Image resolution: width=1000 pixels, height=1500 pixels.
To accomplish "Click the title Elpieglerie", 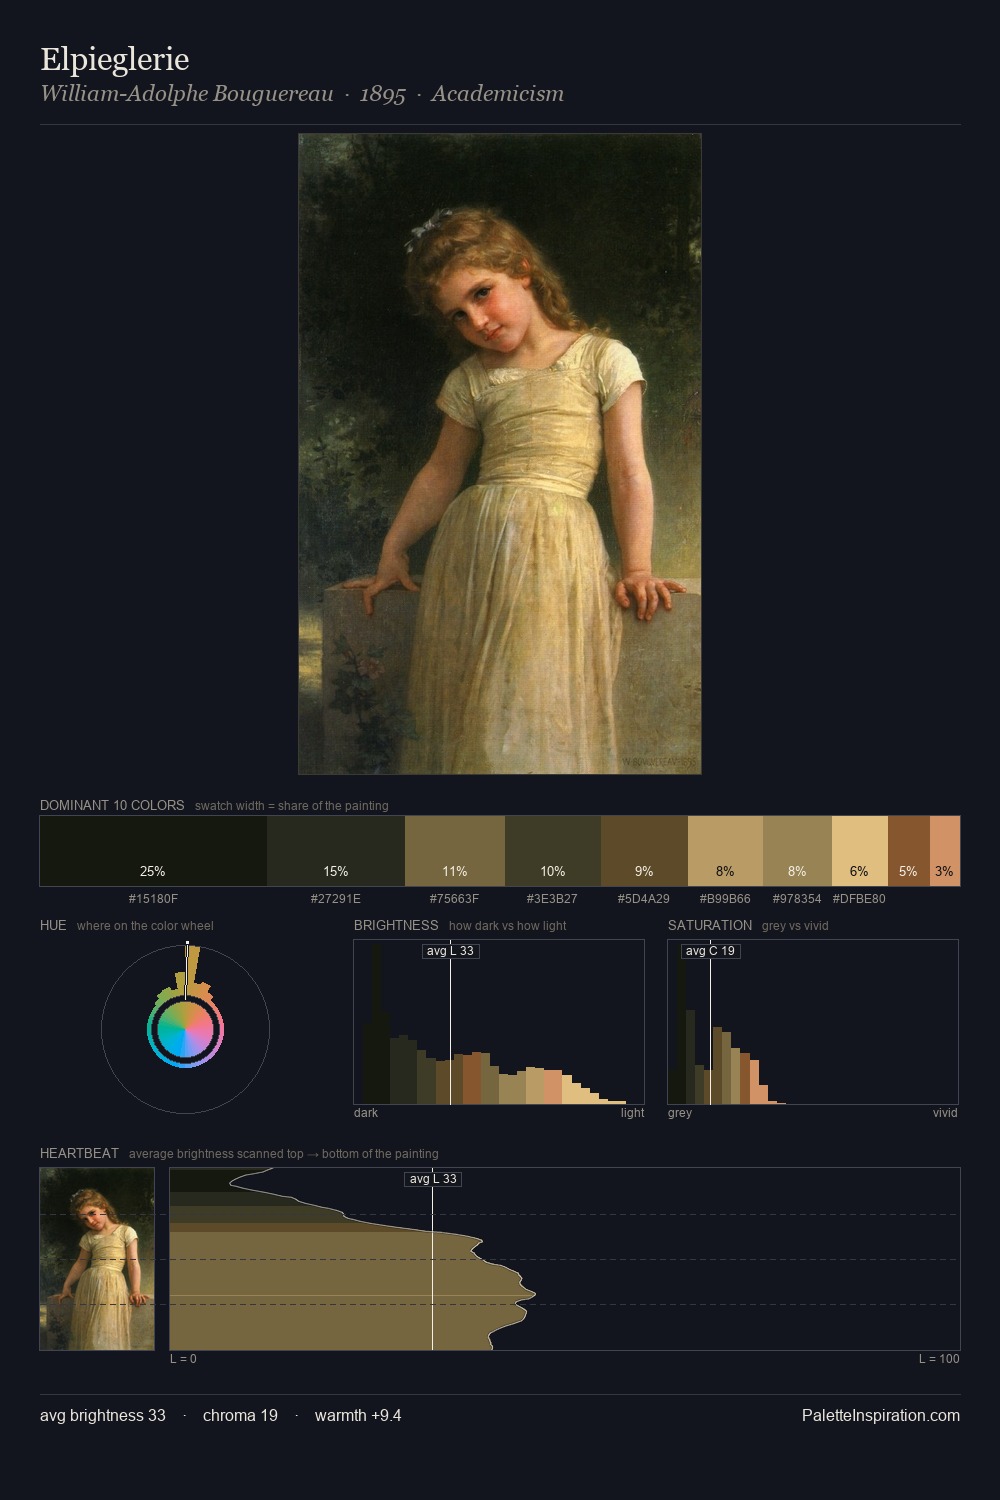I will pyautogui.click(x=115, y=59).
